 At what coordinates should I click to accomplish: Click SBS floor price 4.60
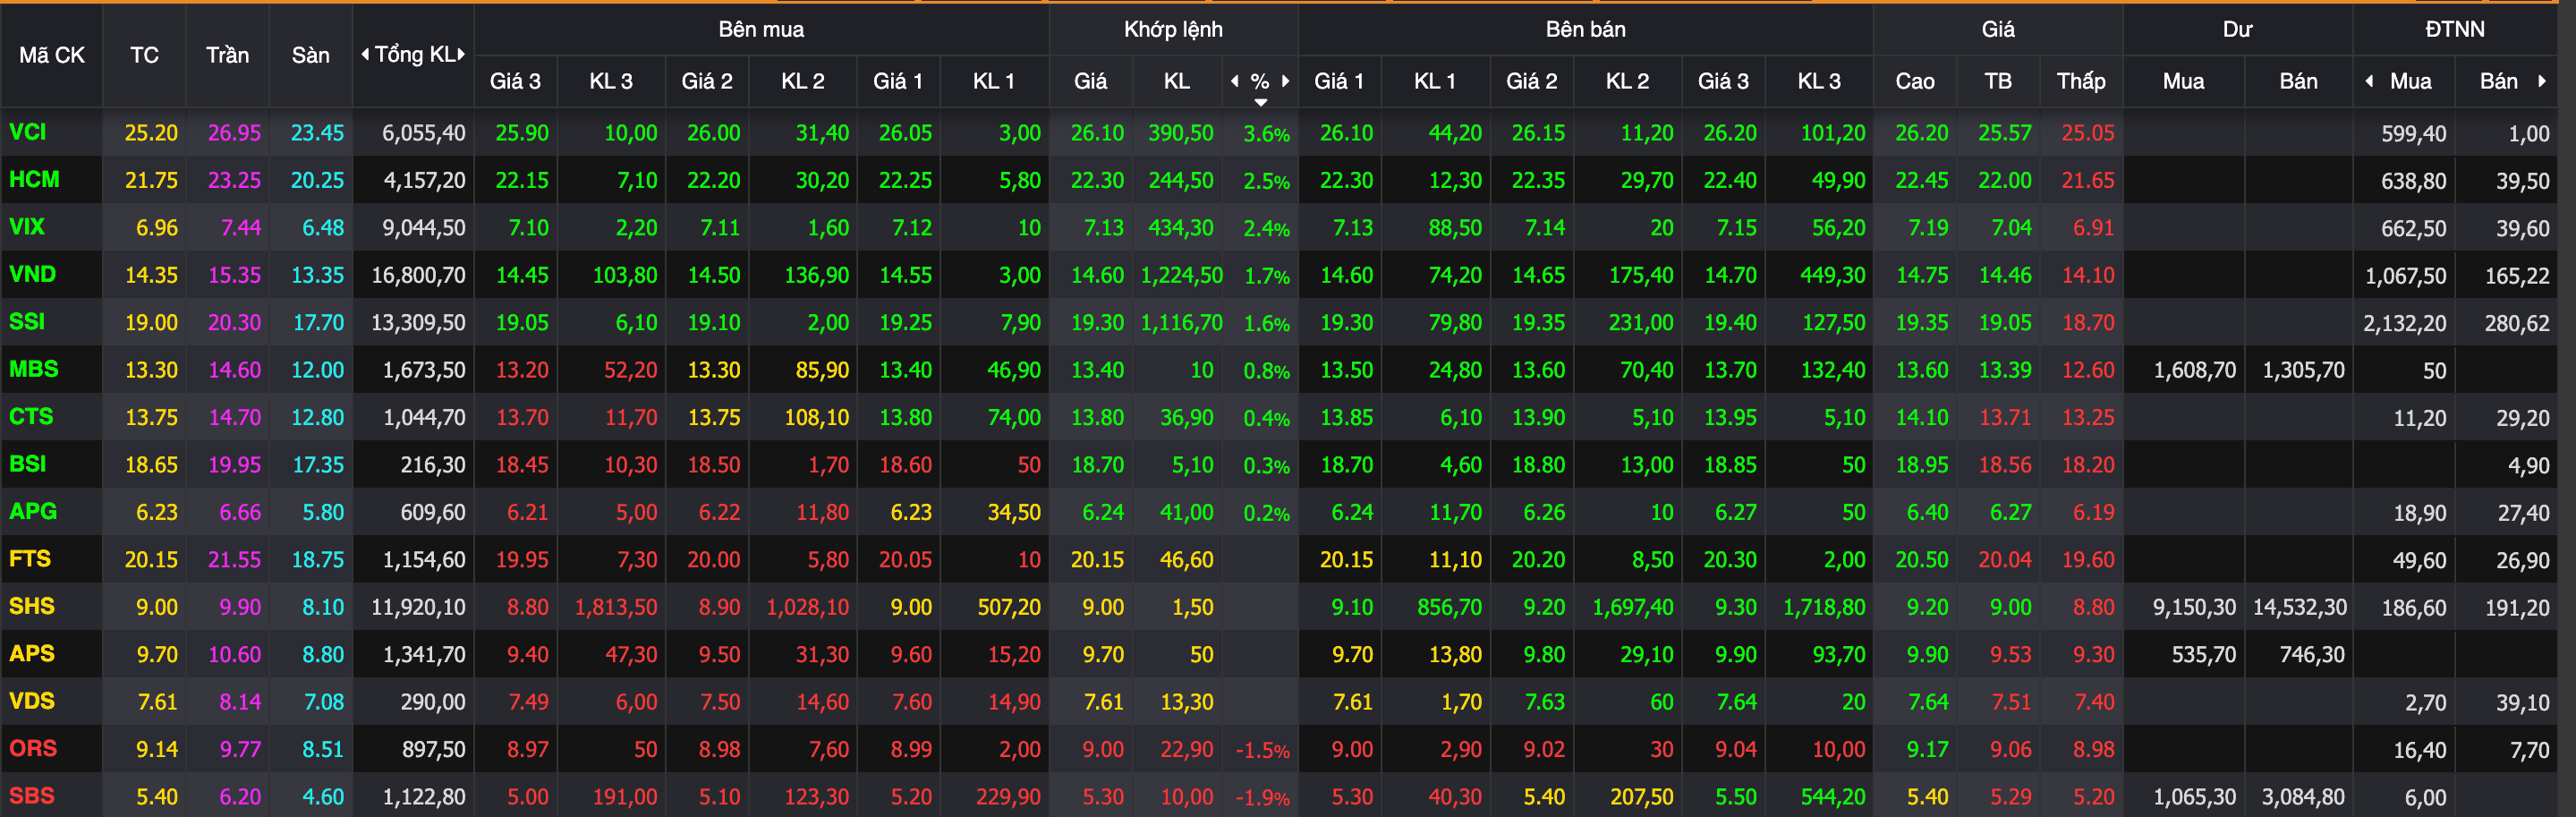coord(323,797)
